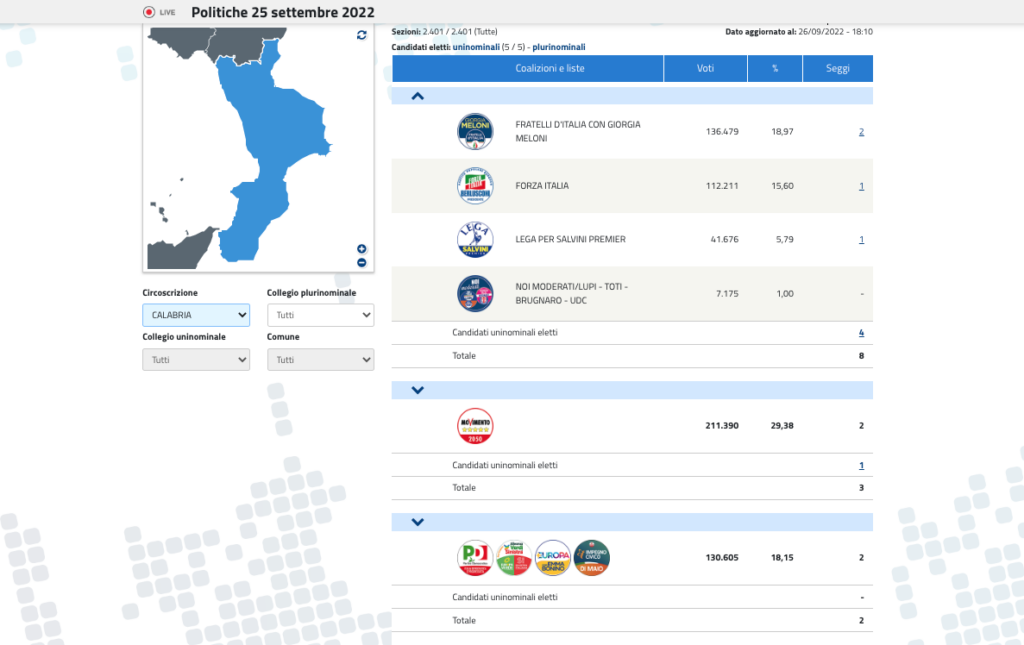
Task: Open the Comune dropdown
Action: point(321,360)
